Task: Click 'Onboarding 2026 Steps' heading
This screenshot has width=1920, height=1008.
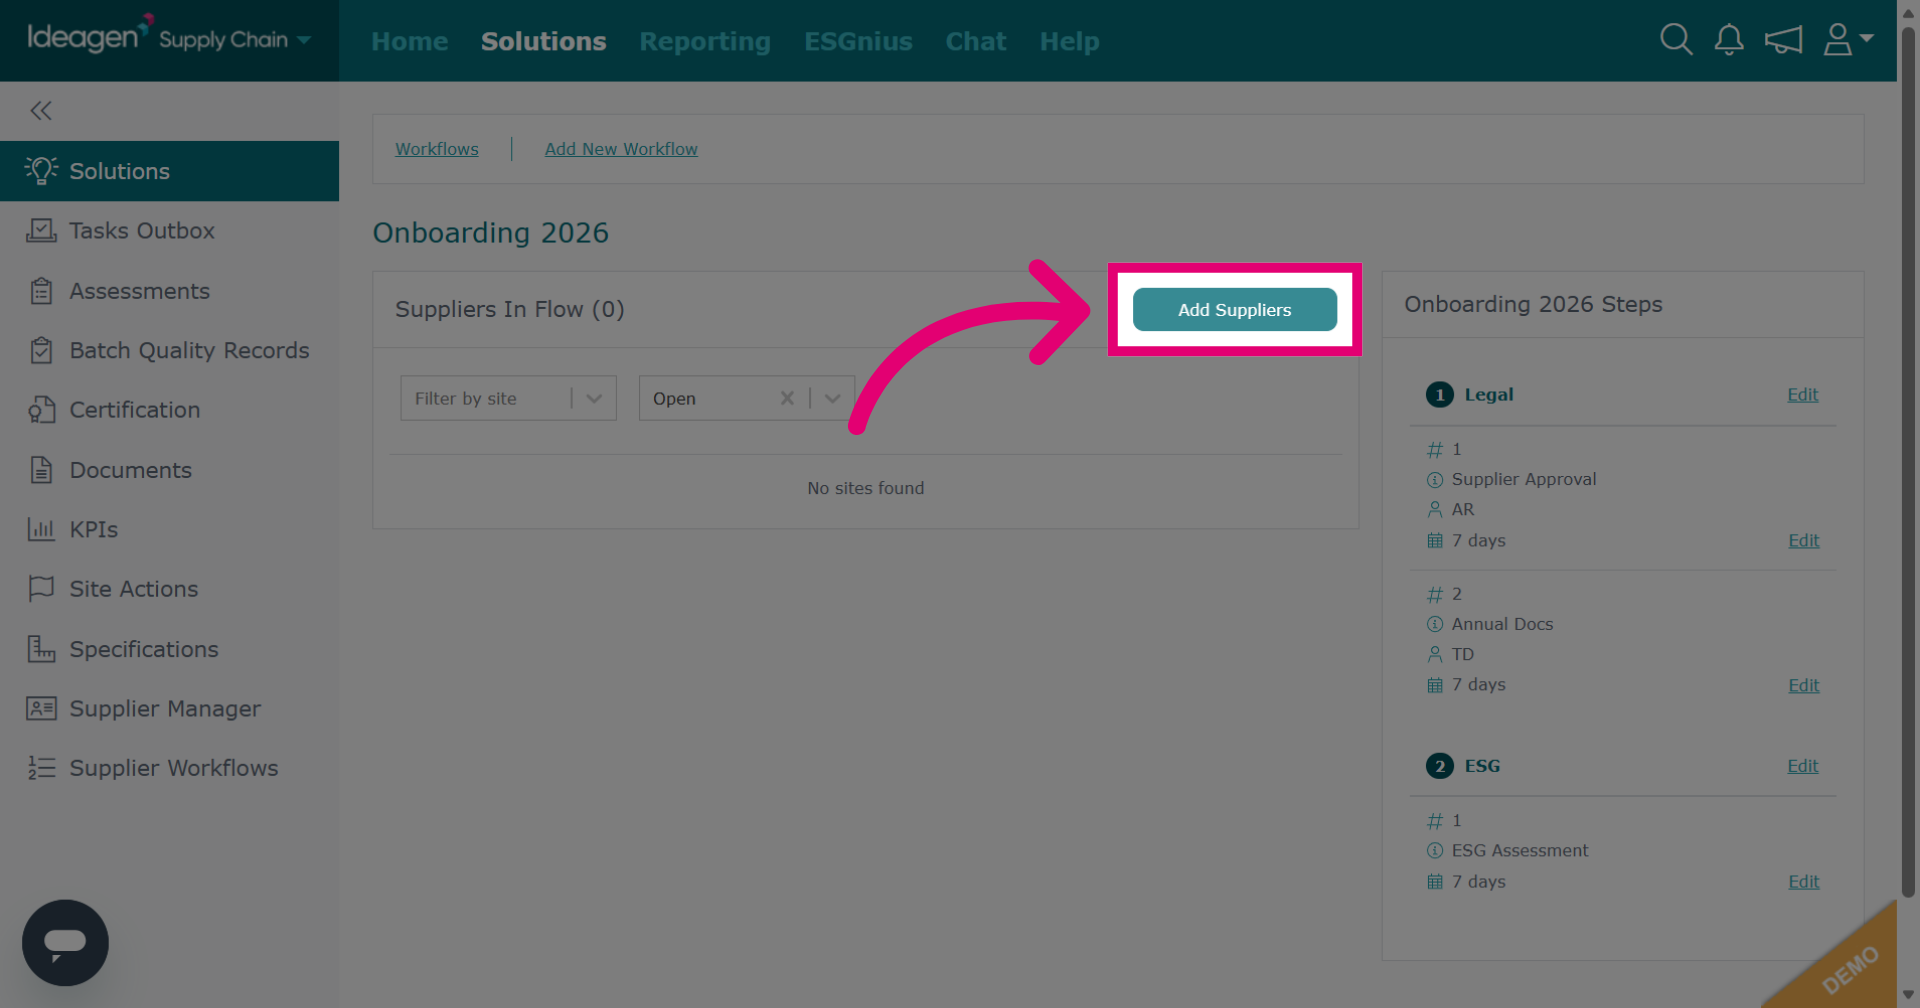Action: coord(1534,304)
